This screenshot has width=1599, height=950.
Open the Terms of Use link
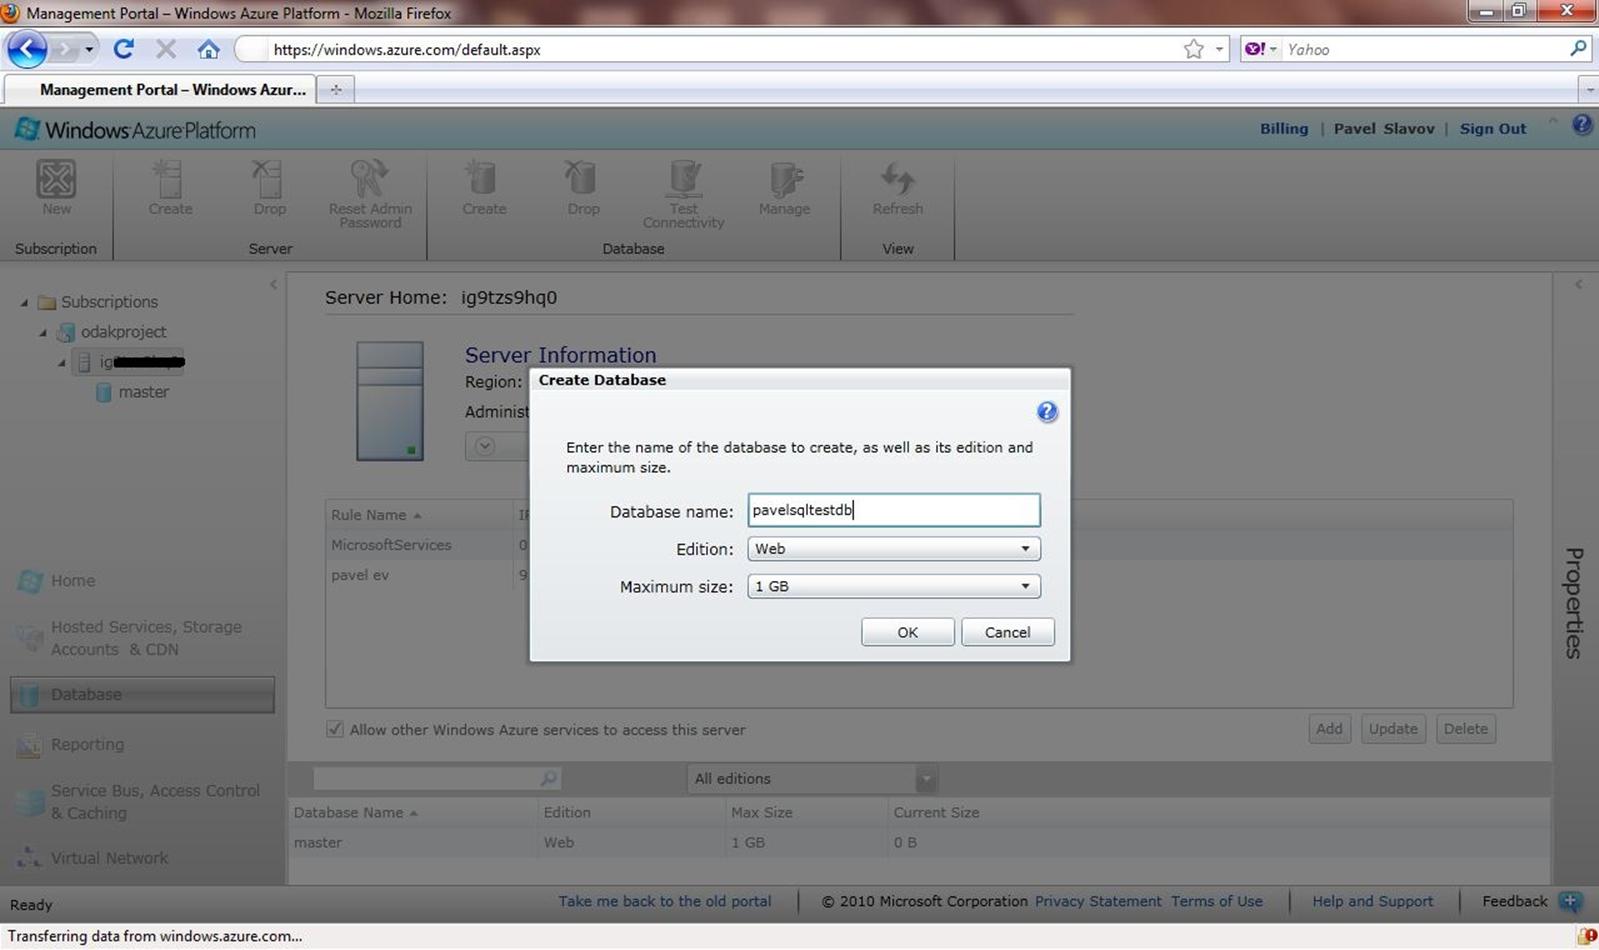coord(1217,901)
